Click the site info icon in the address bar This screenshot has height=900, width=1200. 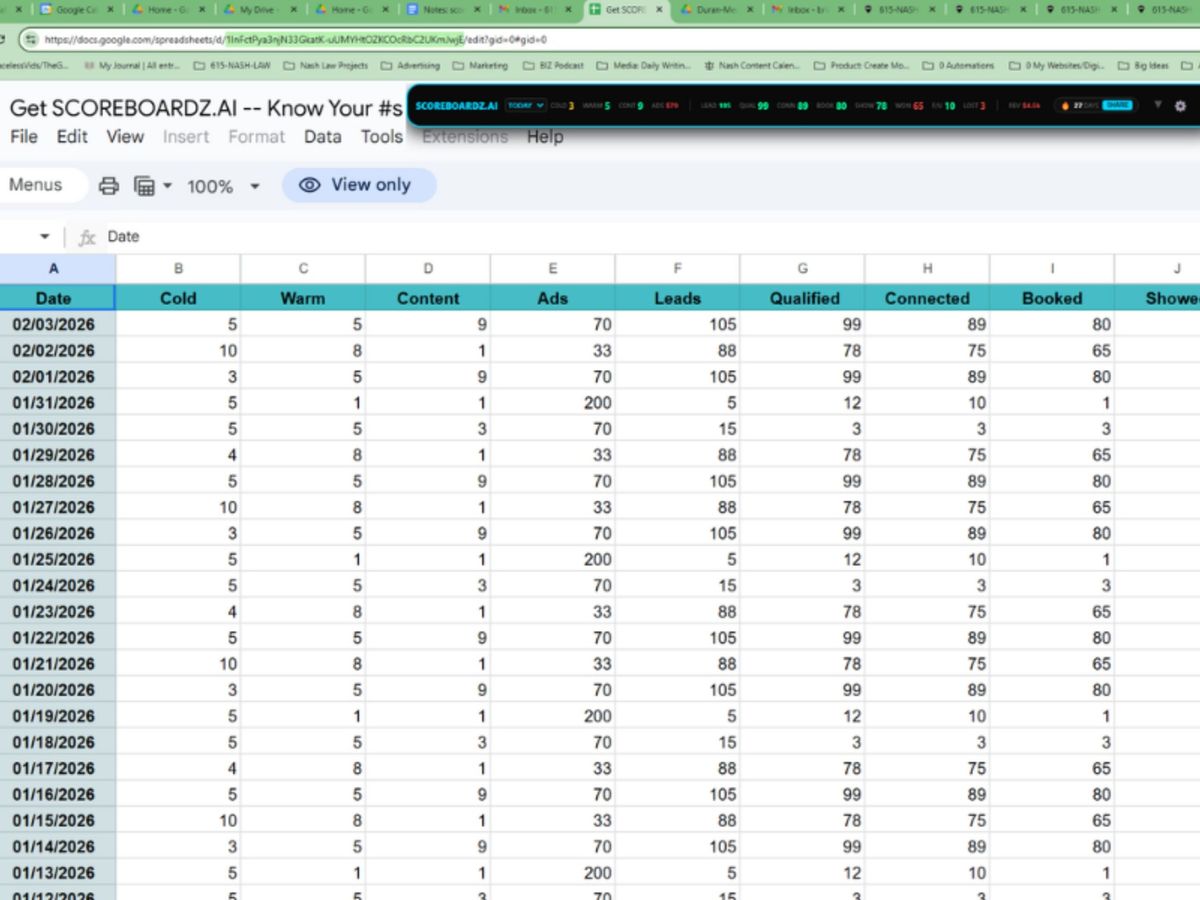click(x=31, y=40)
